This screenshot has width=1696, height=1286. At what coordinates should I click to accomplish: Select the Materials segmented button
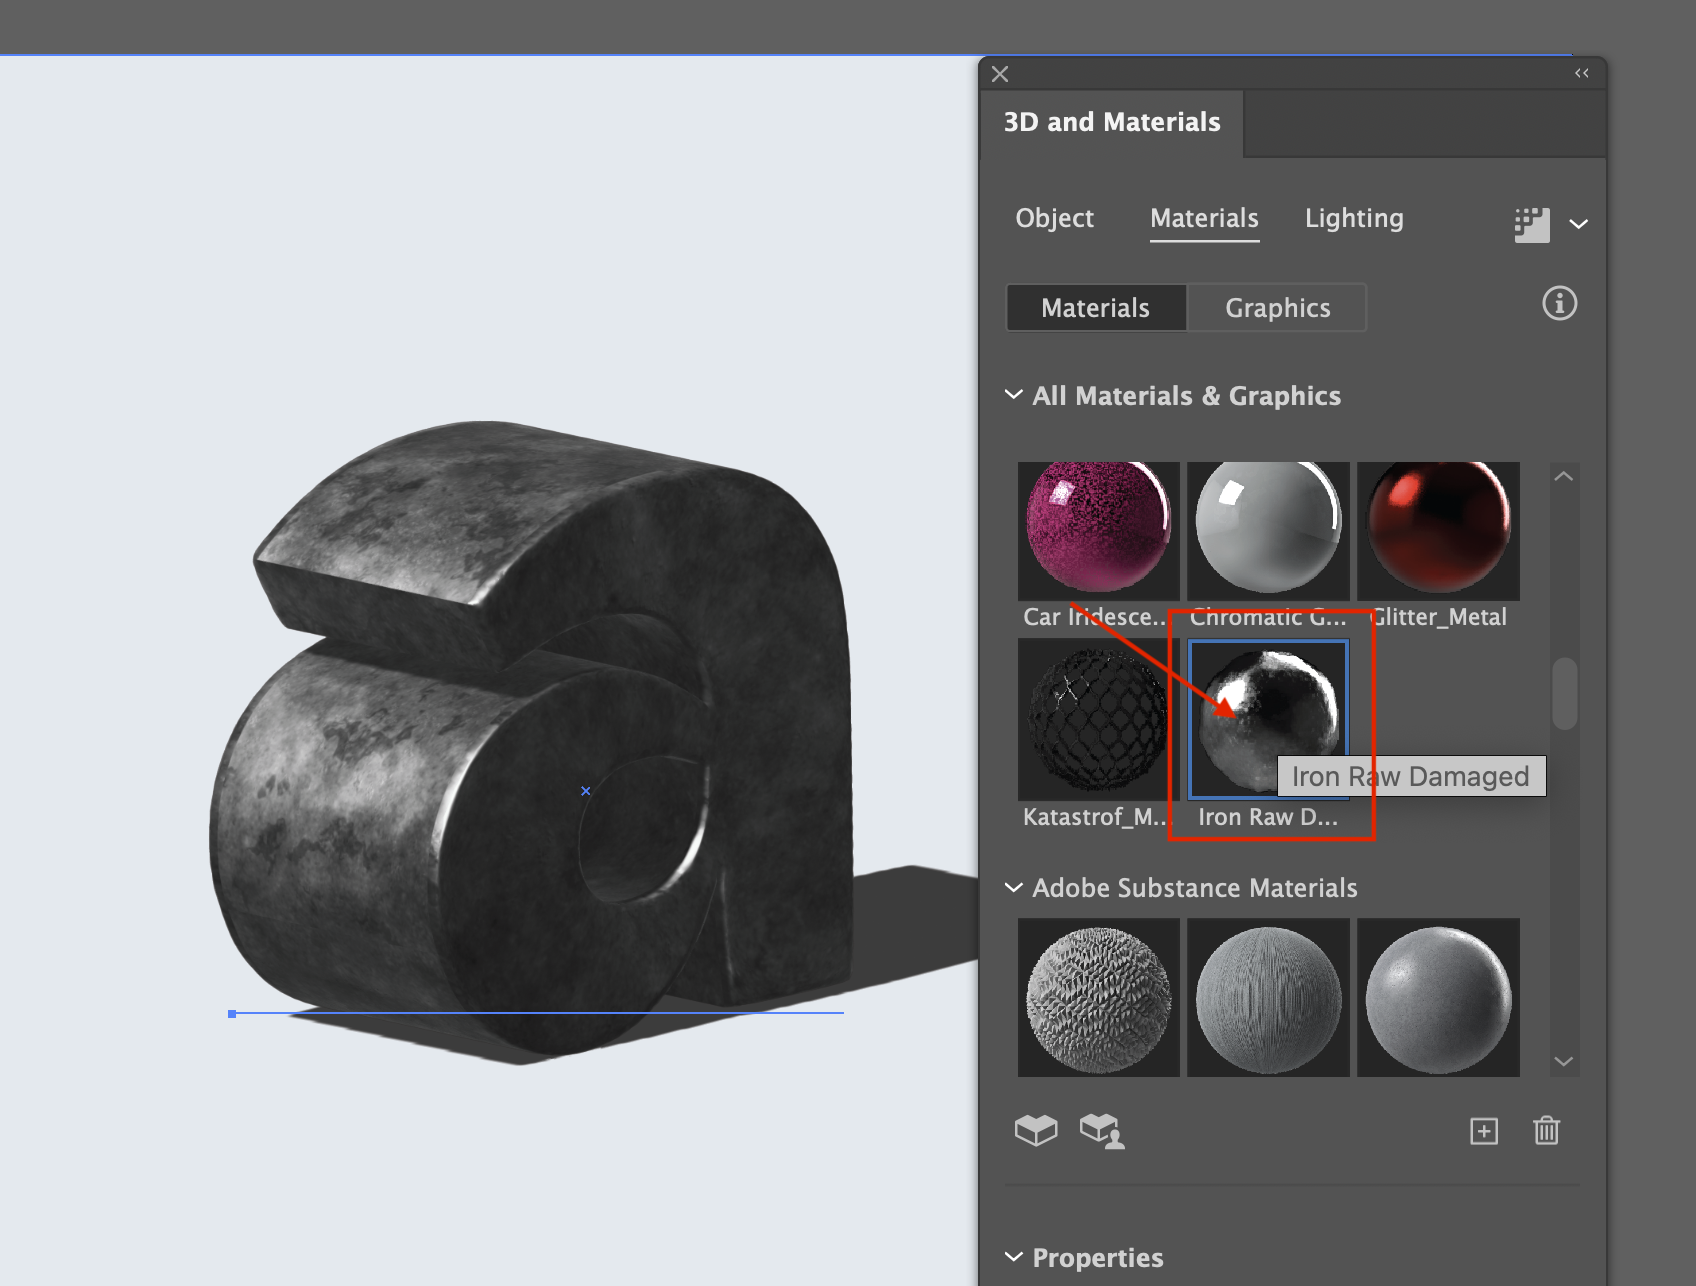tap(1096, 308)
